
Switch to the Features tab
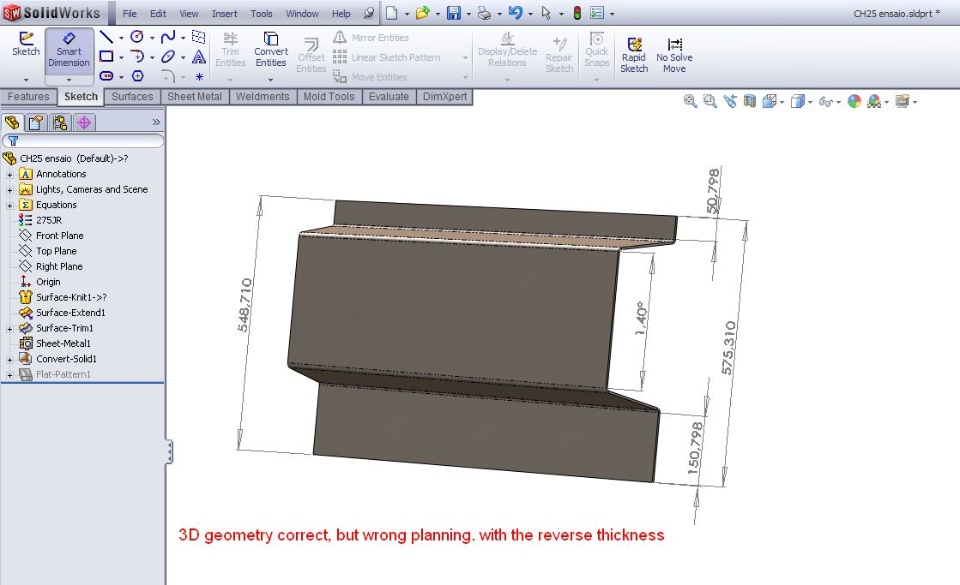[28, 97]
